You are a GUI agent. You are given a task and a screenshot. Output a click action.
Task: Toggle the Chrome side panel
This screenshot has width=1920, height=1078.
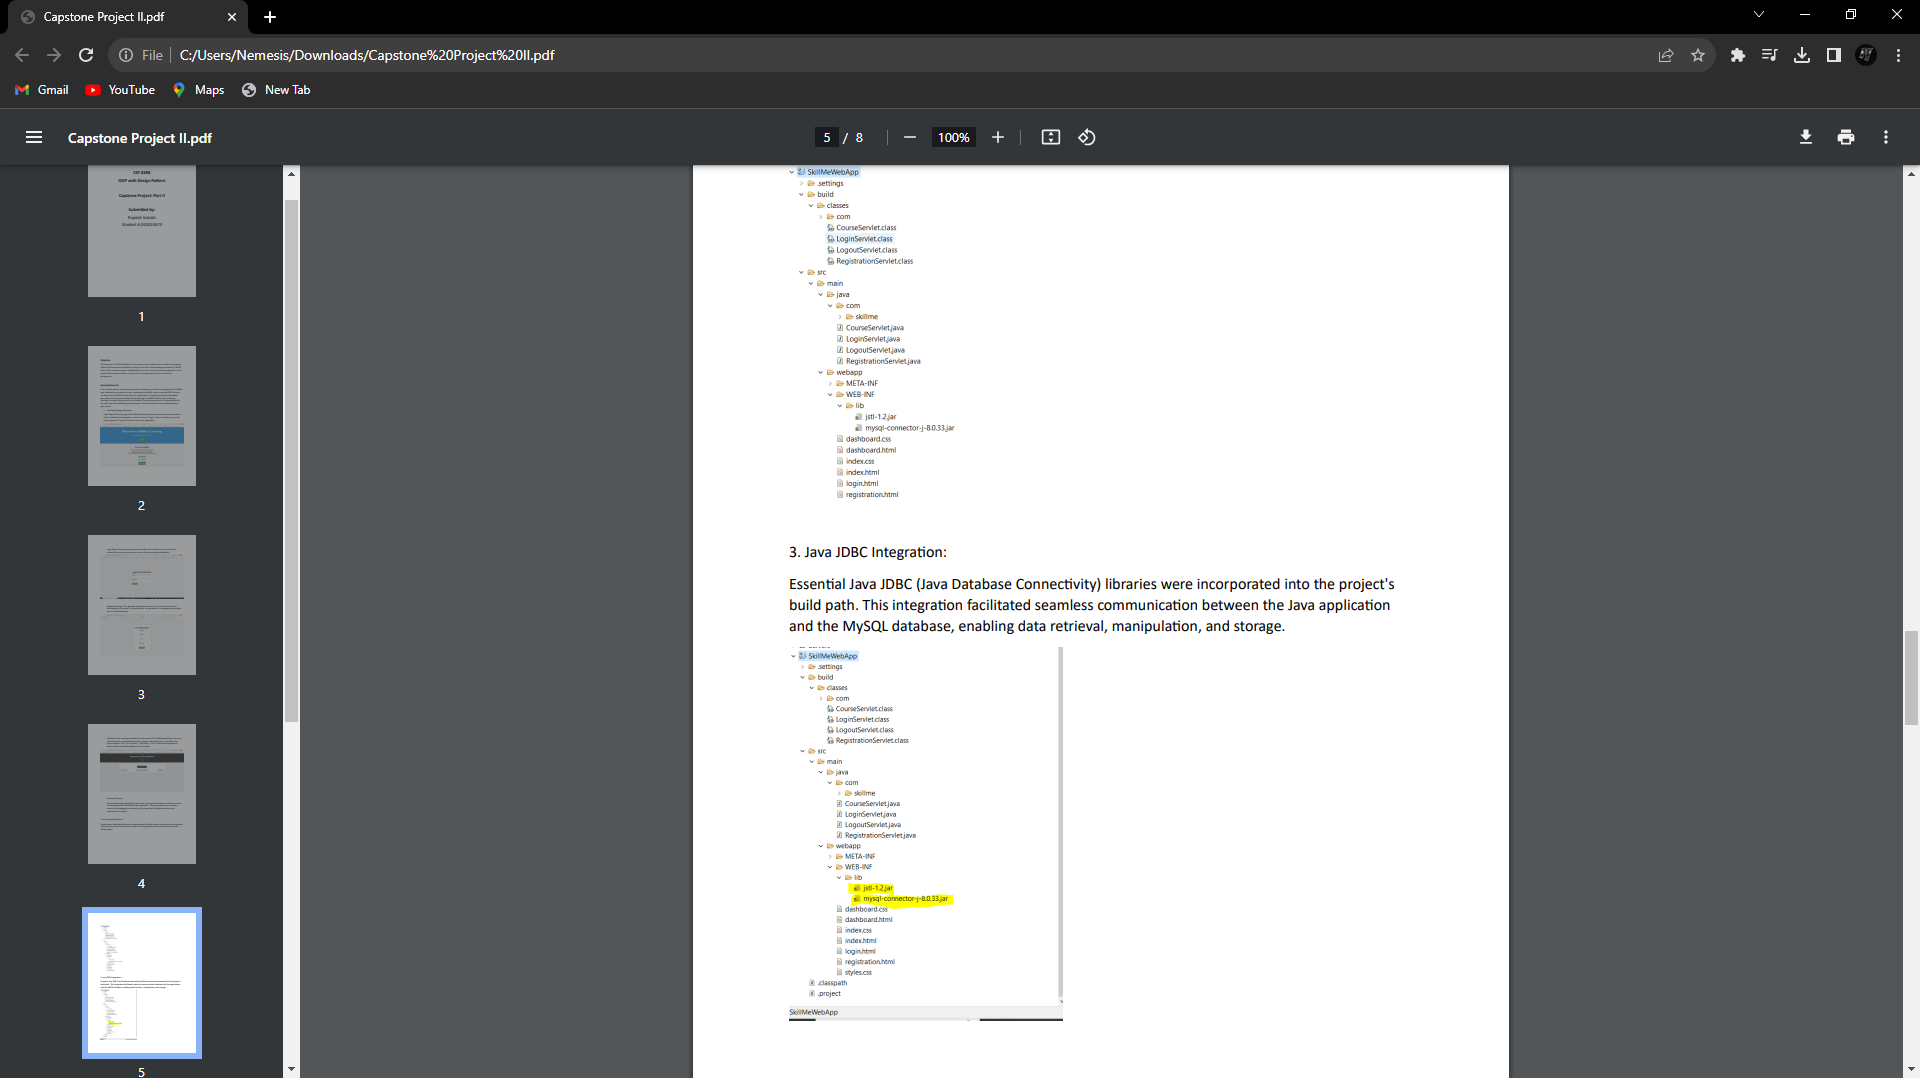1834,55
